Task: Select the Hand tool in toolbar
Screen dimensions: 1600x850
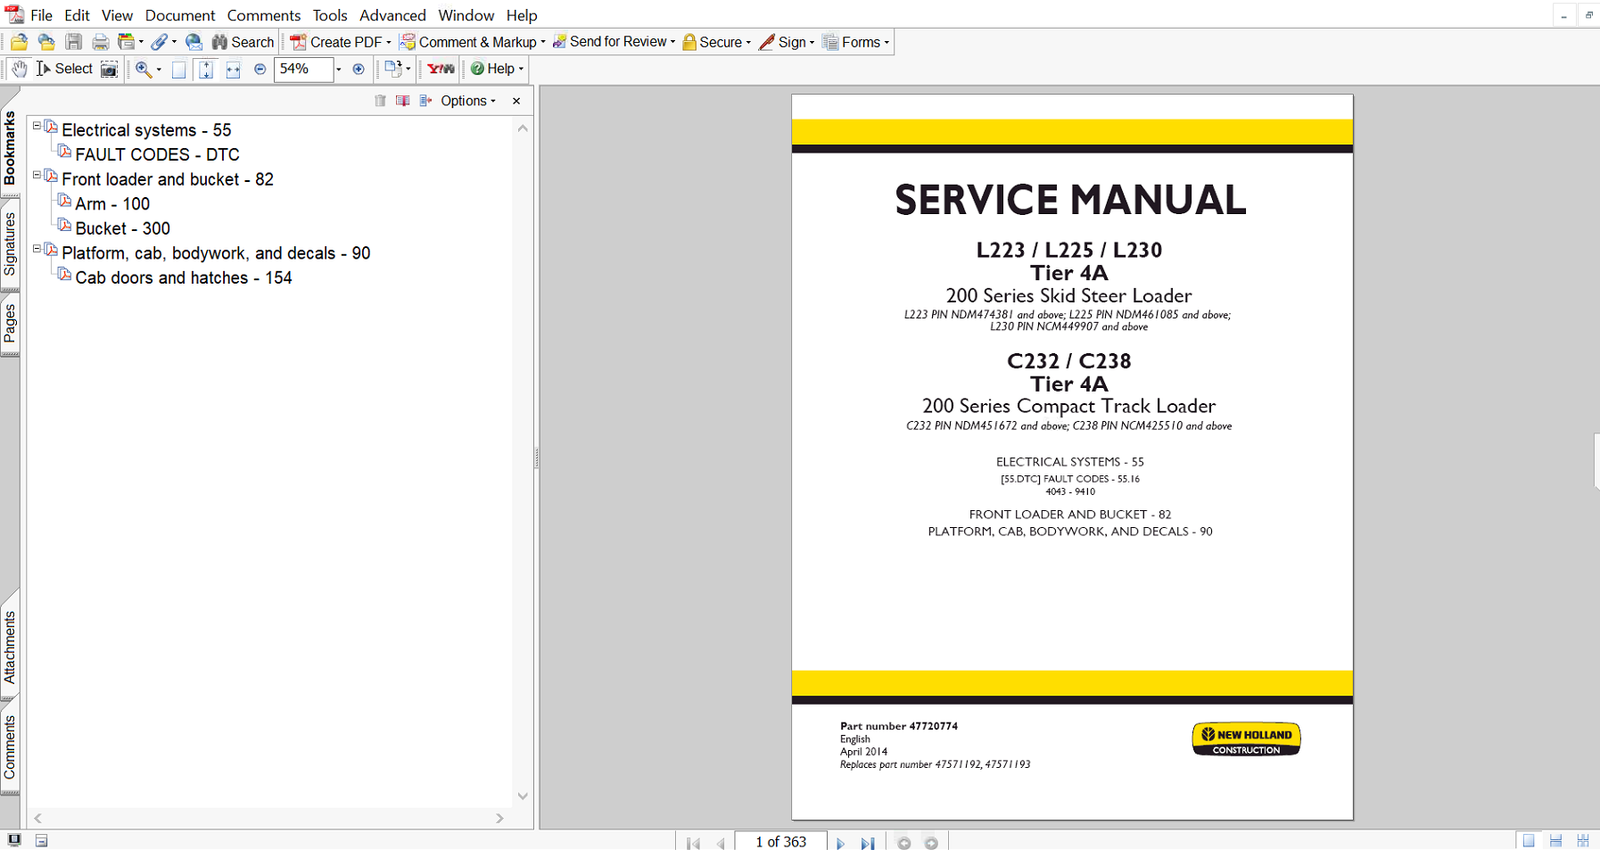Action: pyautogui.click(x=19, y=69)
